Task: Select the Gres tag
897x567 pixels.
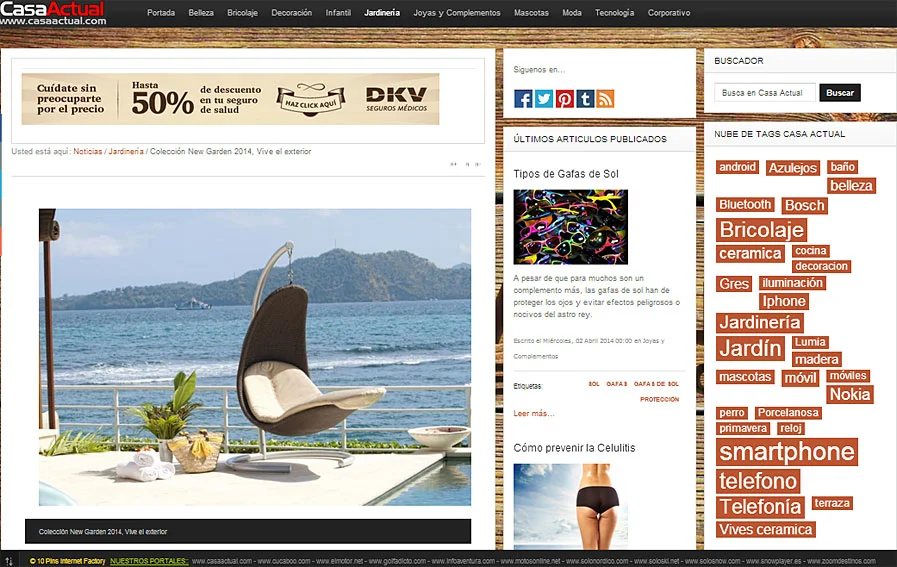Action: point(734,284)
